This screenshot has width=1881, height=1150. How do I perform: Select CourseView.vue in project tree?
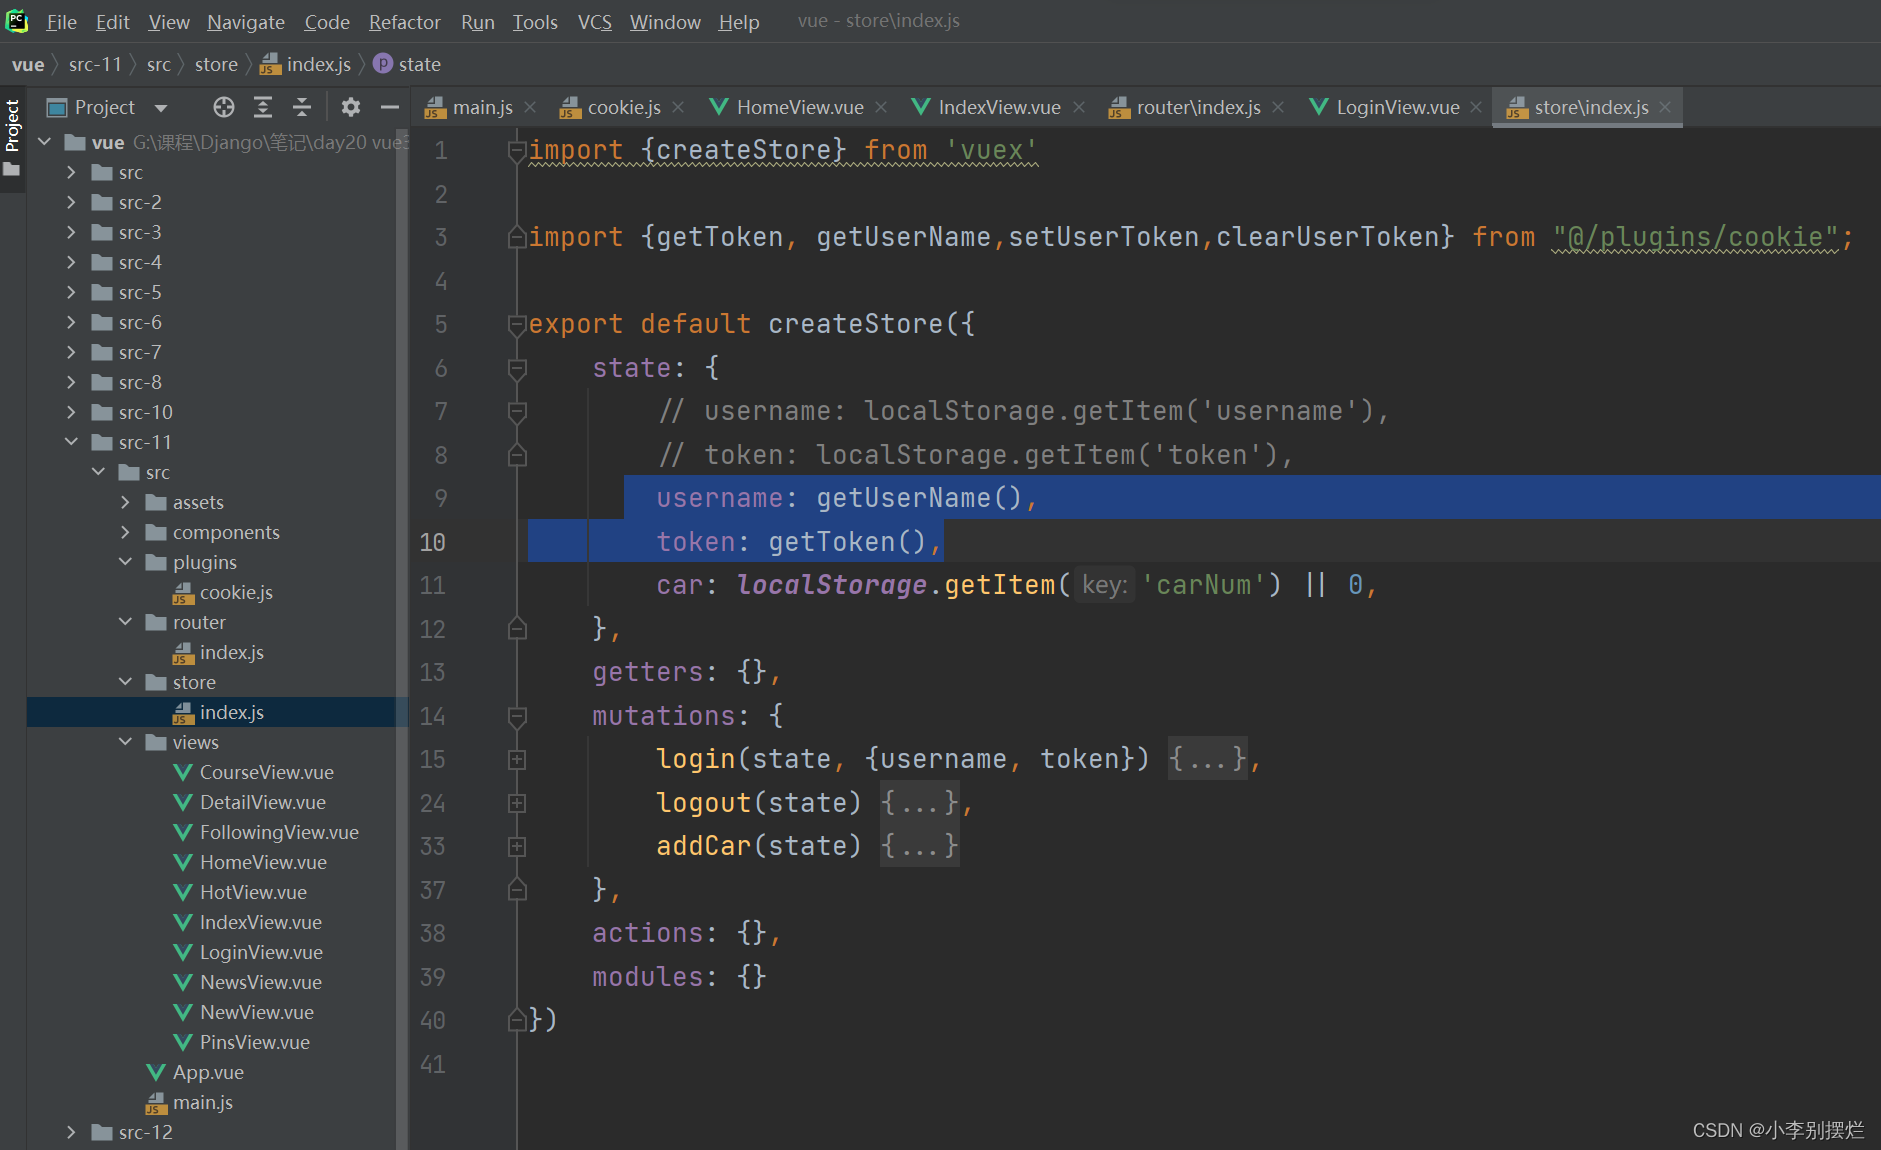point(254,772)
